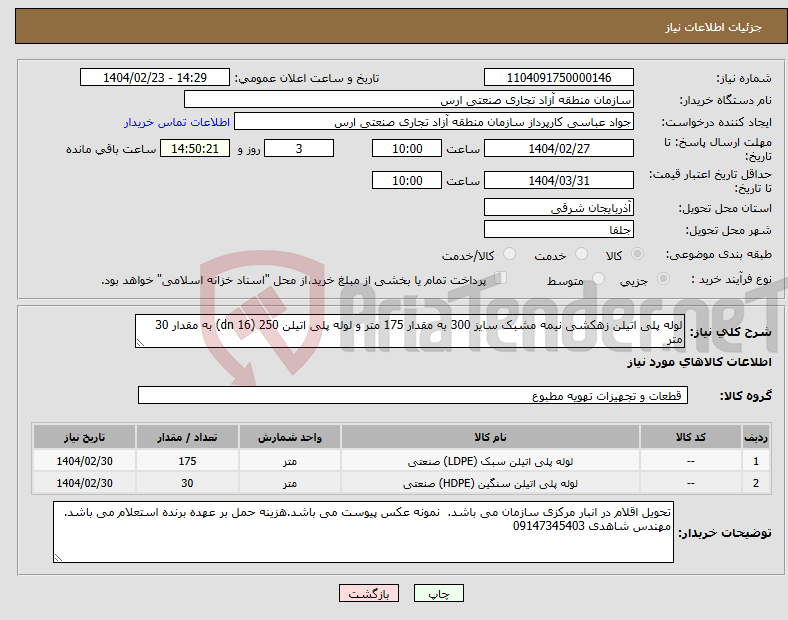Click quantity cell 30

187,483
